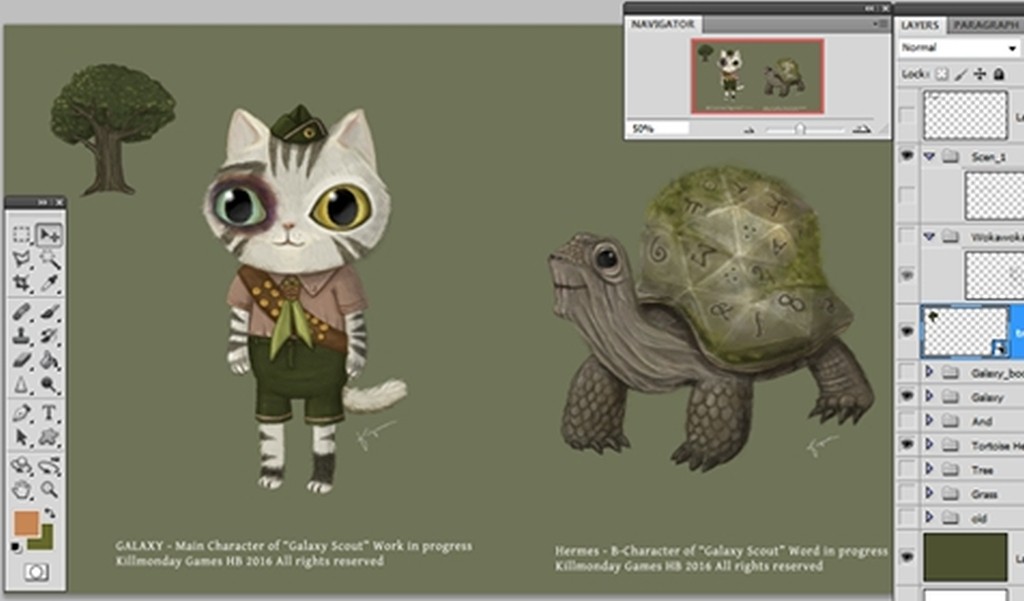Select the Hand tool
The image size is (1024, 601).
coord(22,489)
